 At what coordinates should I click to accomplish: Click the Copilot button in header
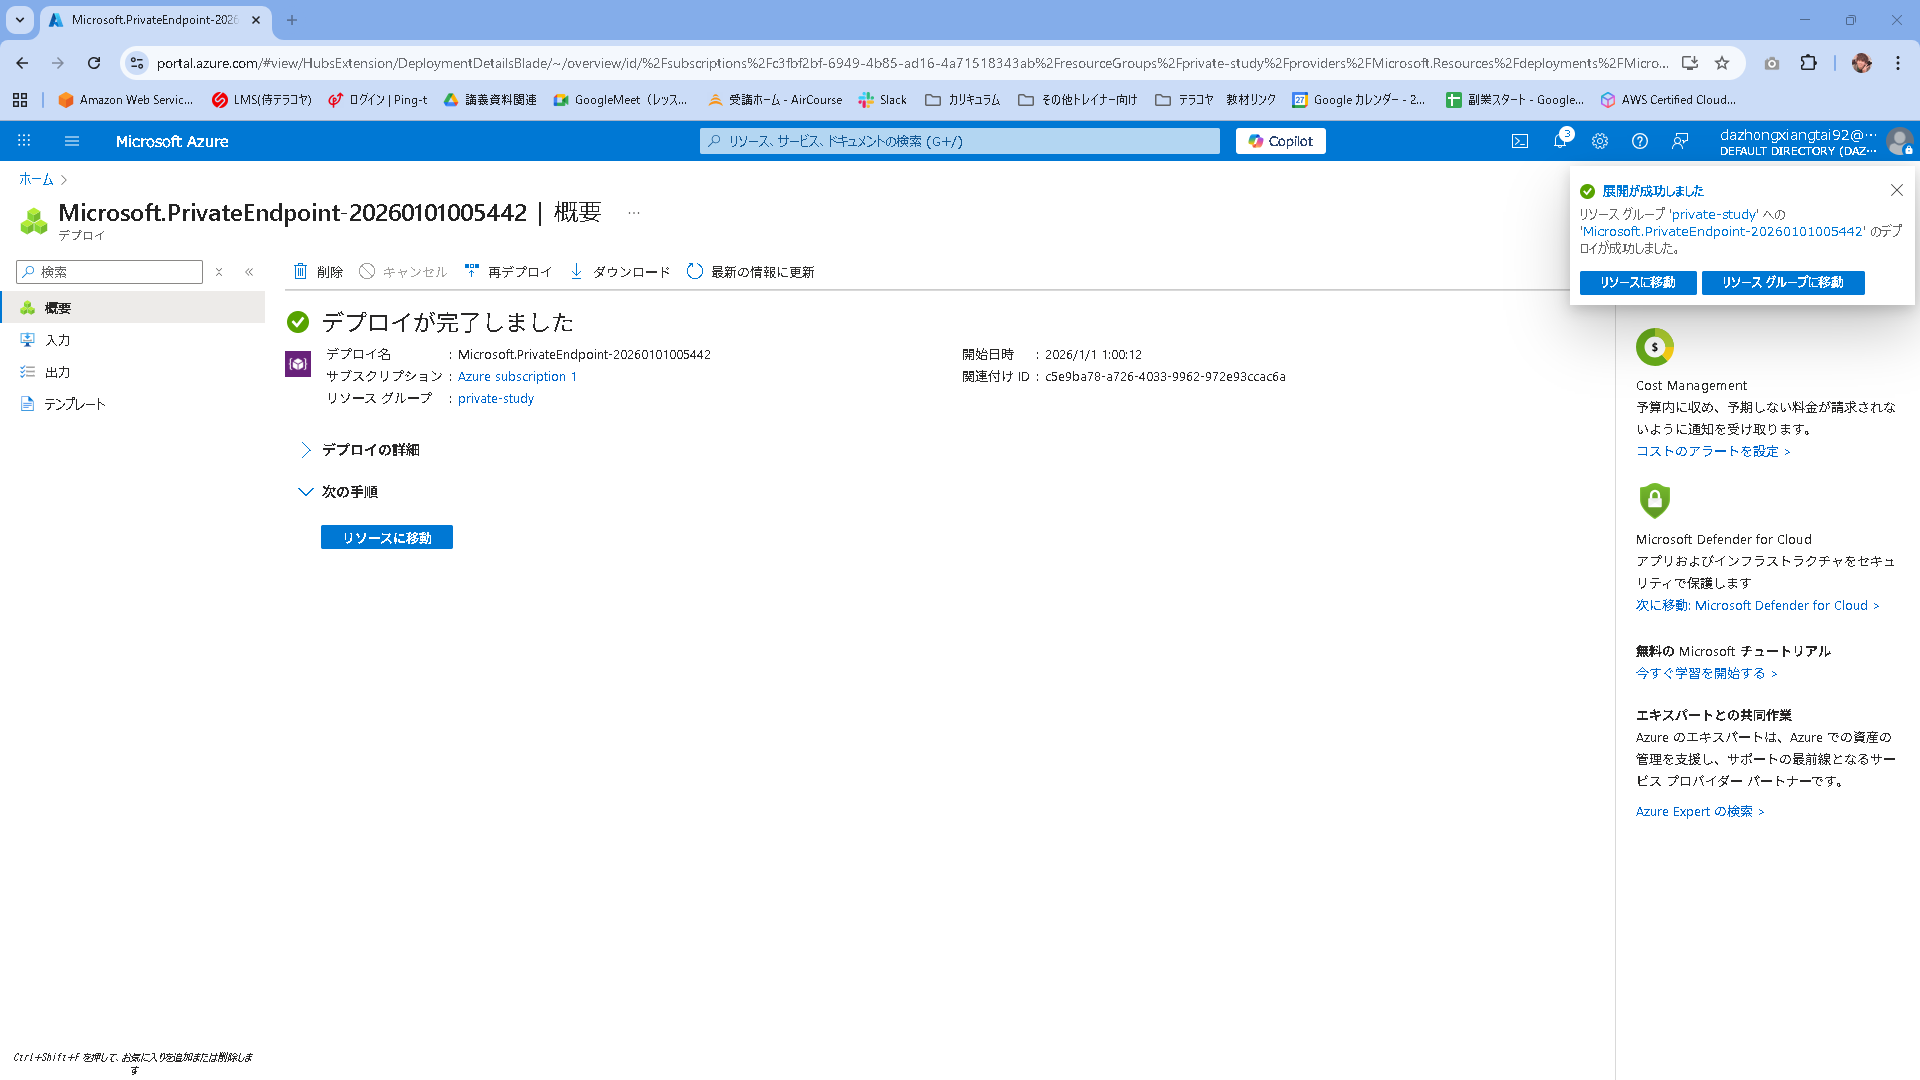point(1280,141)
